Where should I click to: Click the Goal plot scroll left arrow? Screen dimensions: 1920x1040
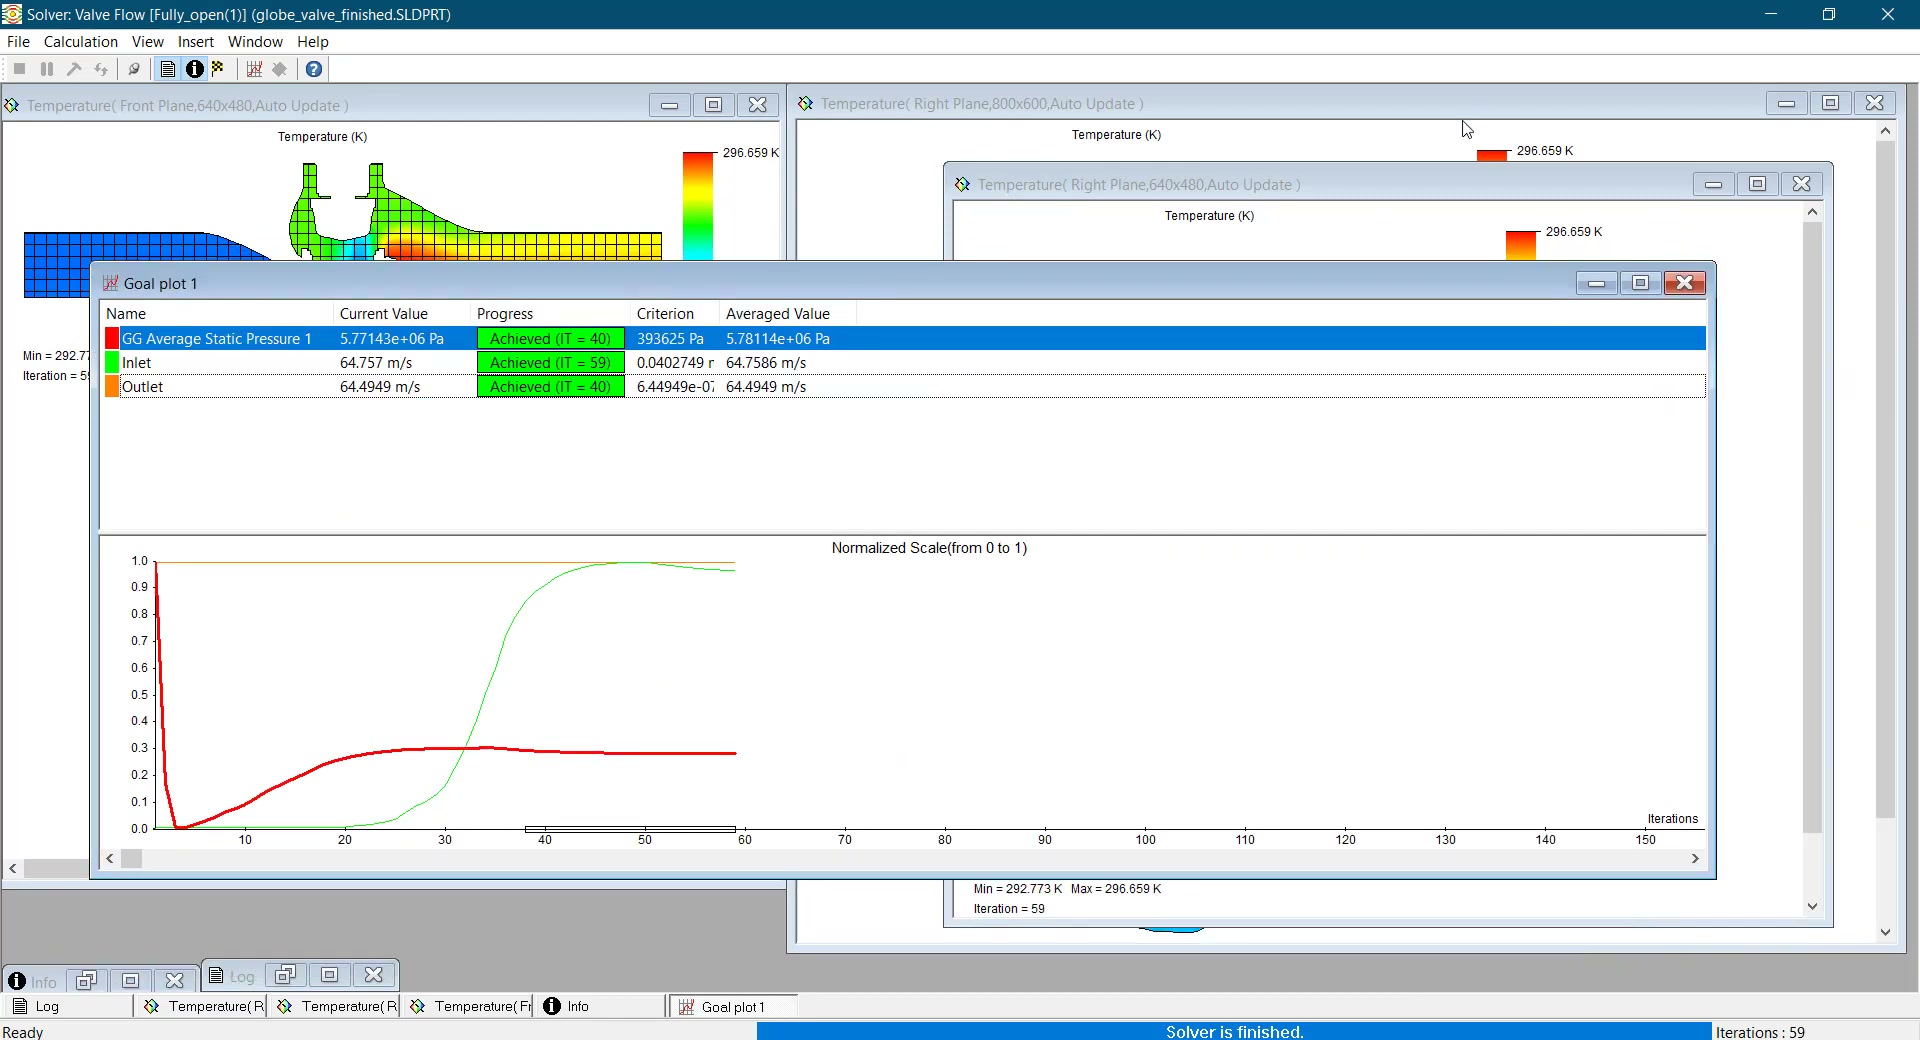[110, 858]
